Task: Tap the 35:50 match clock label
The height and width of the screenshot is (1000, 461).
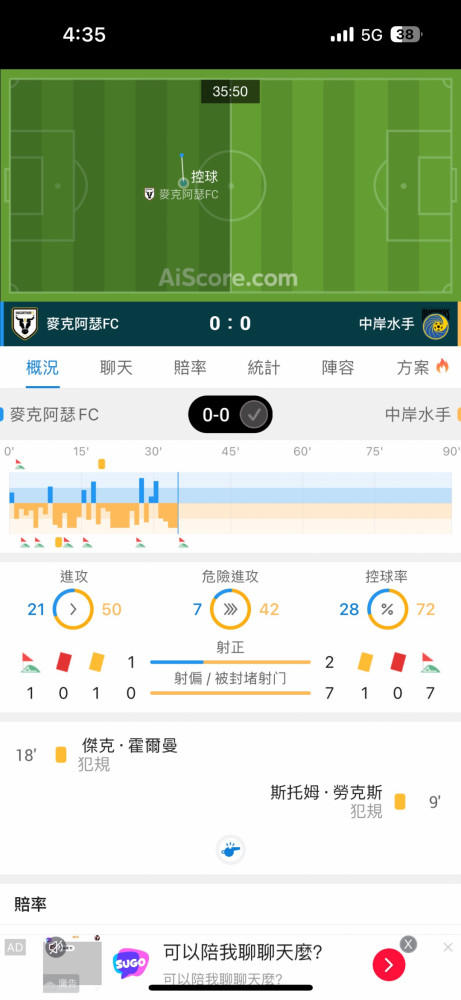Action: click(x=230, y=92)
